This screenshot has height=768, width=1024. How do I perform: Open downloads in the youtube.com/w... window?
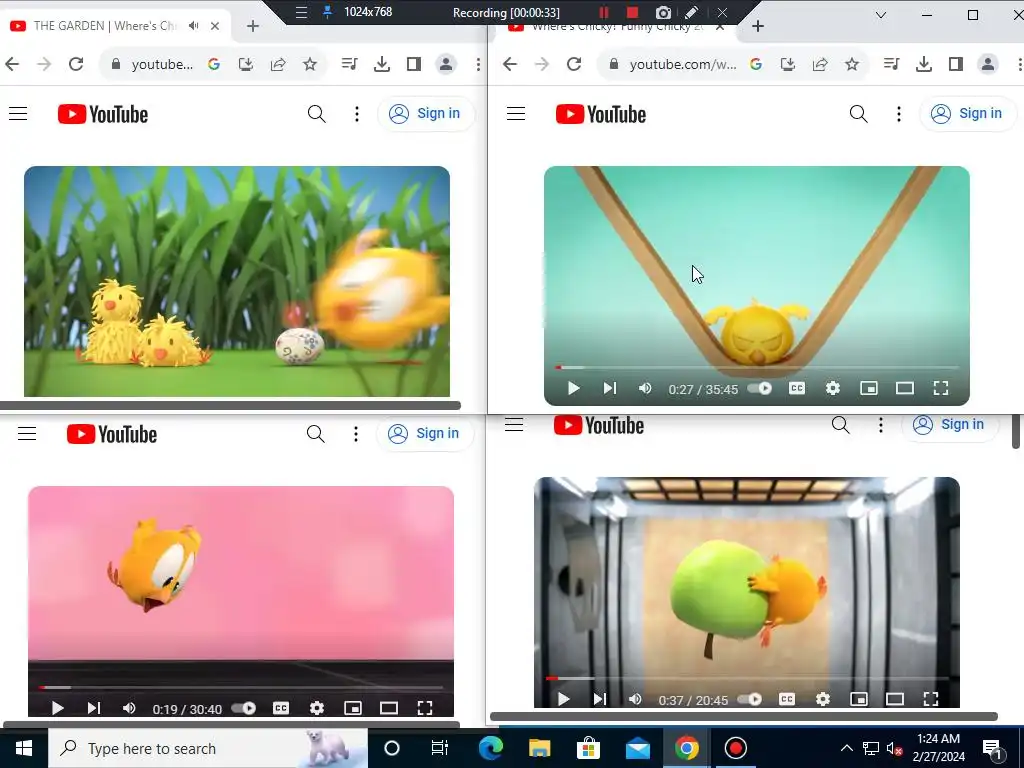click(923, 64)
